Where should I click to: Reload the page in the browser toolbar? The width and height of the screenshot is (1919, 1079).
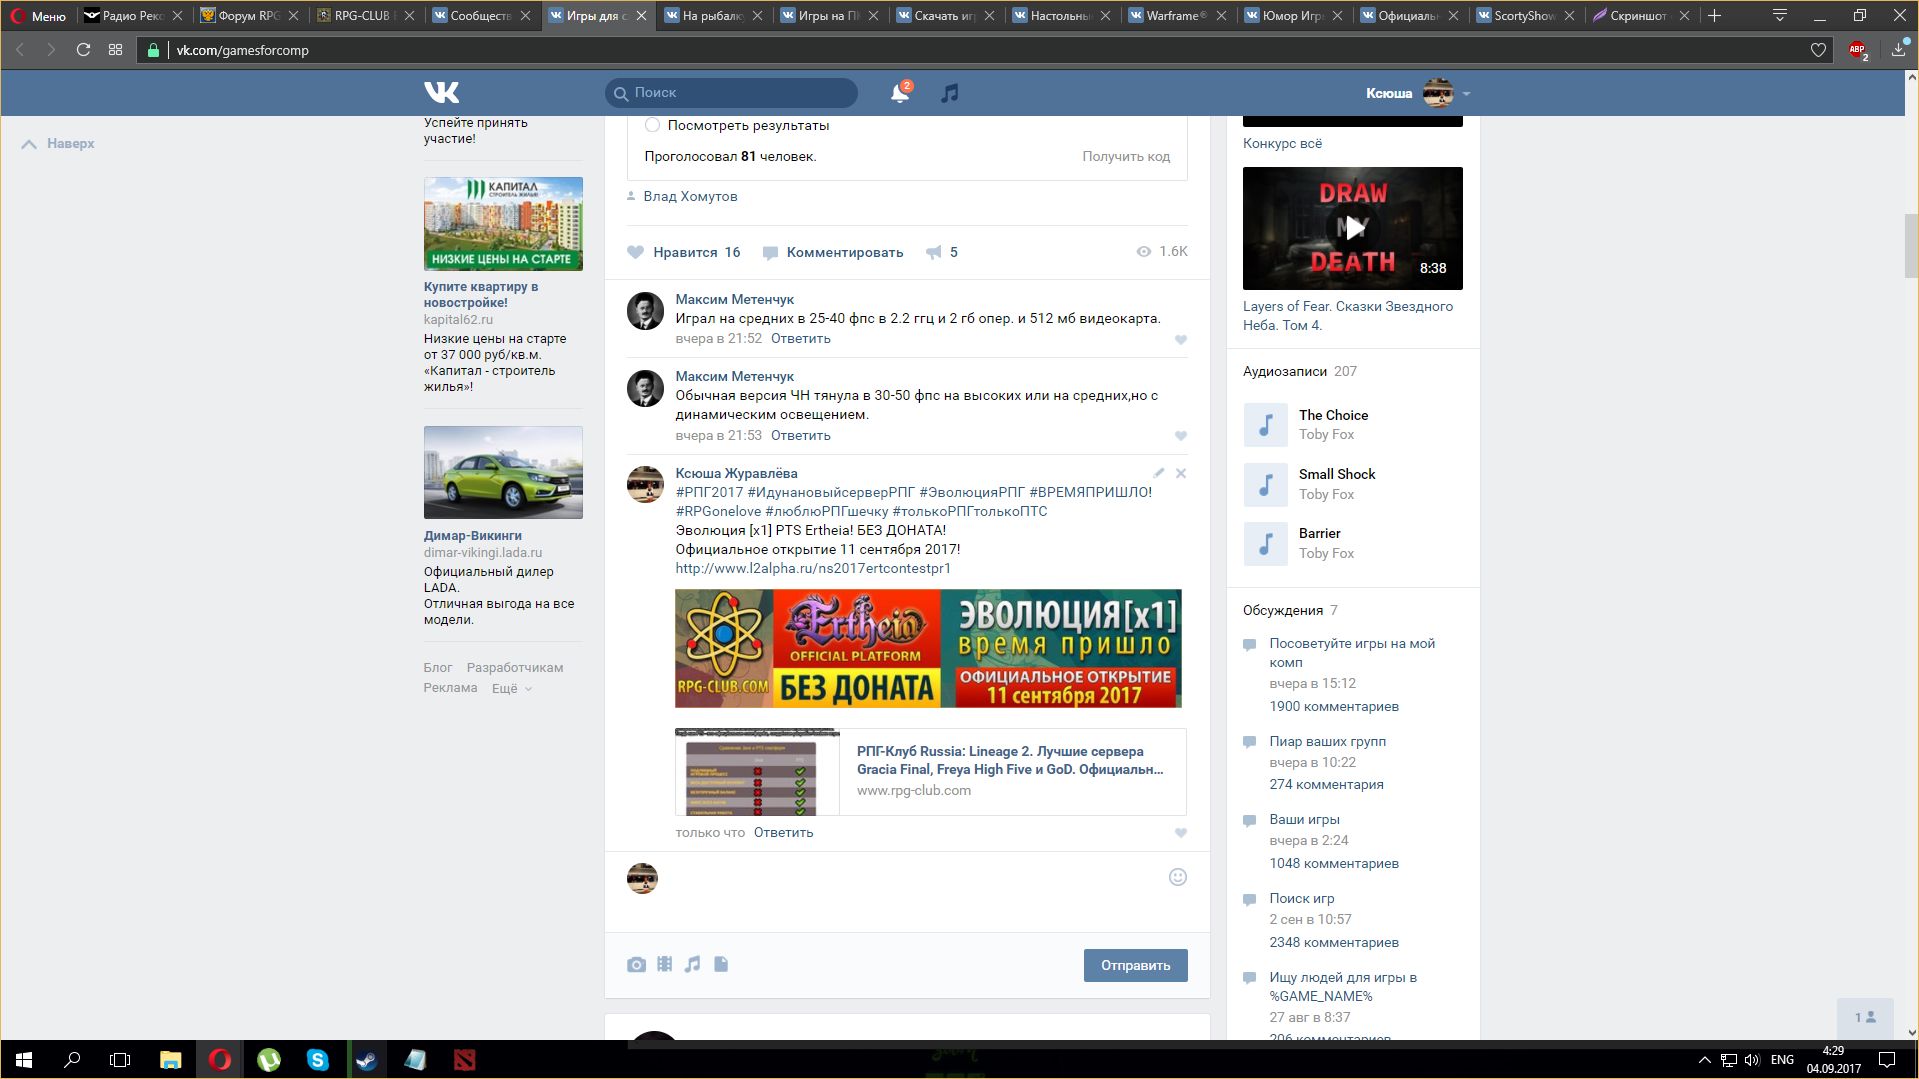tap(84, 50)
